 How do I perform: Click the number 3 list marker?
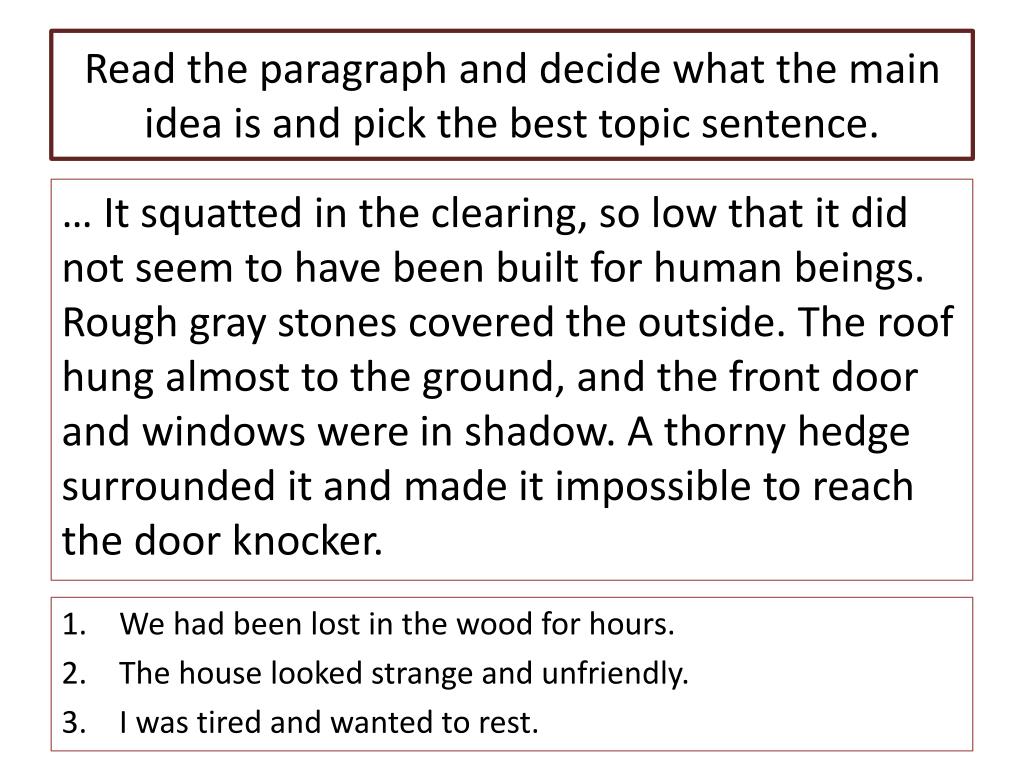coord(74,722)
